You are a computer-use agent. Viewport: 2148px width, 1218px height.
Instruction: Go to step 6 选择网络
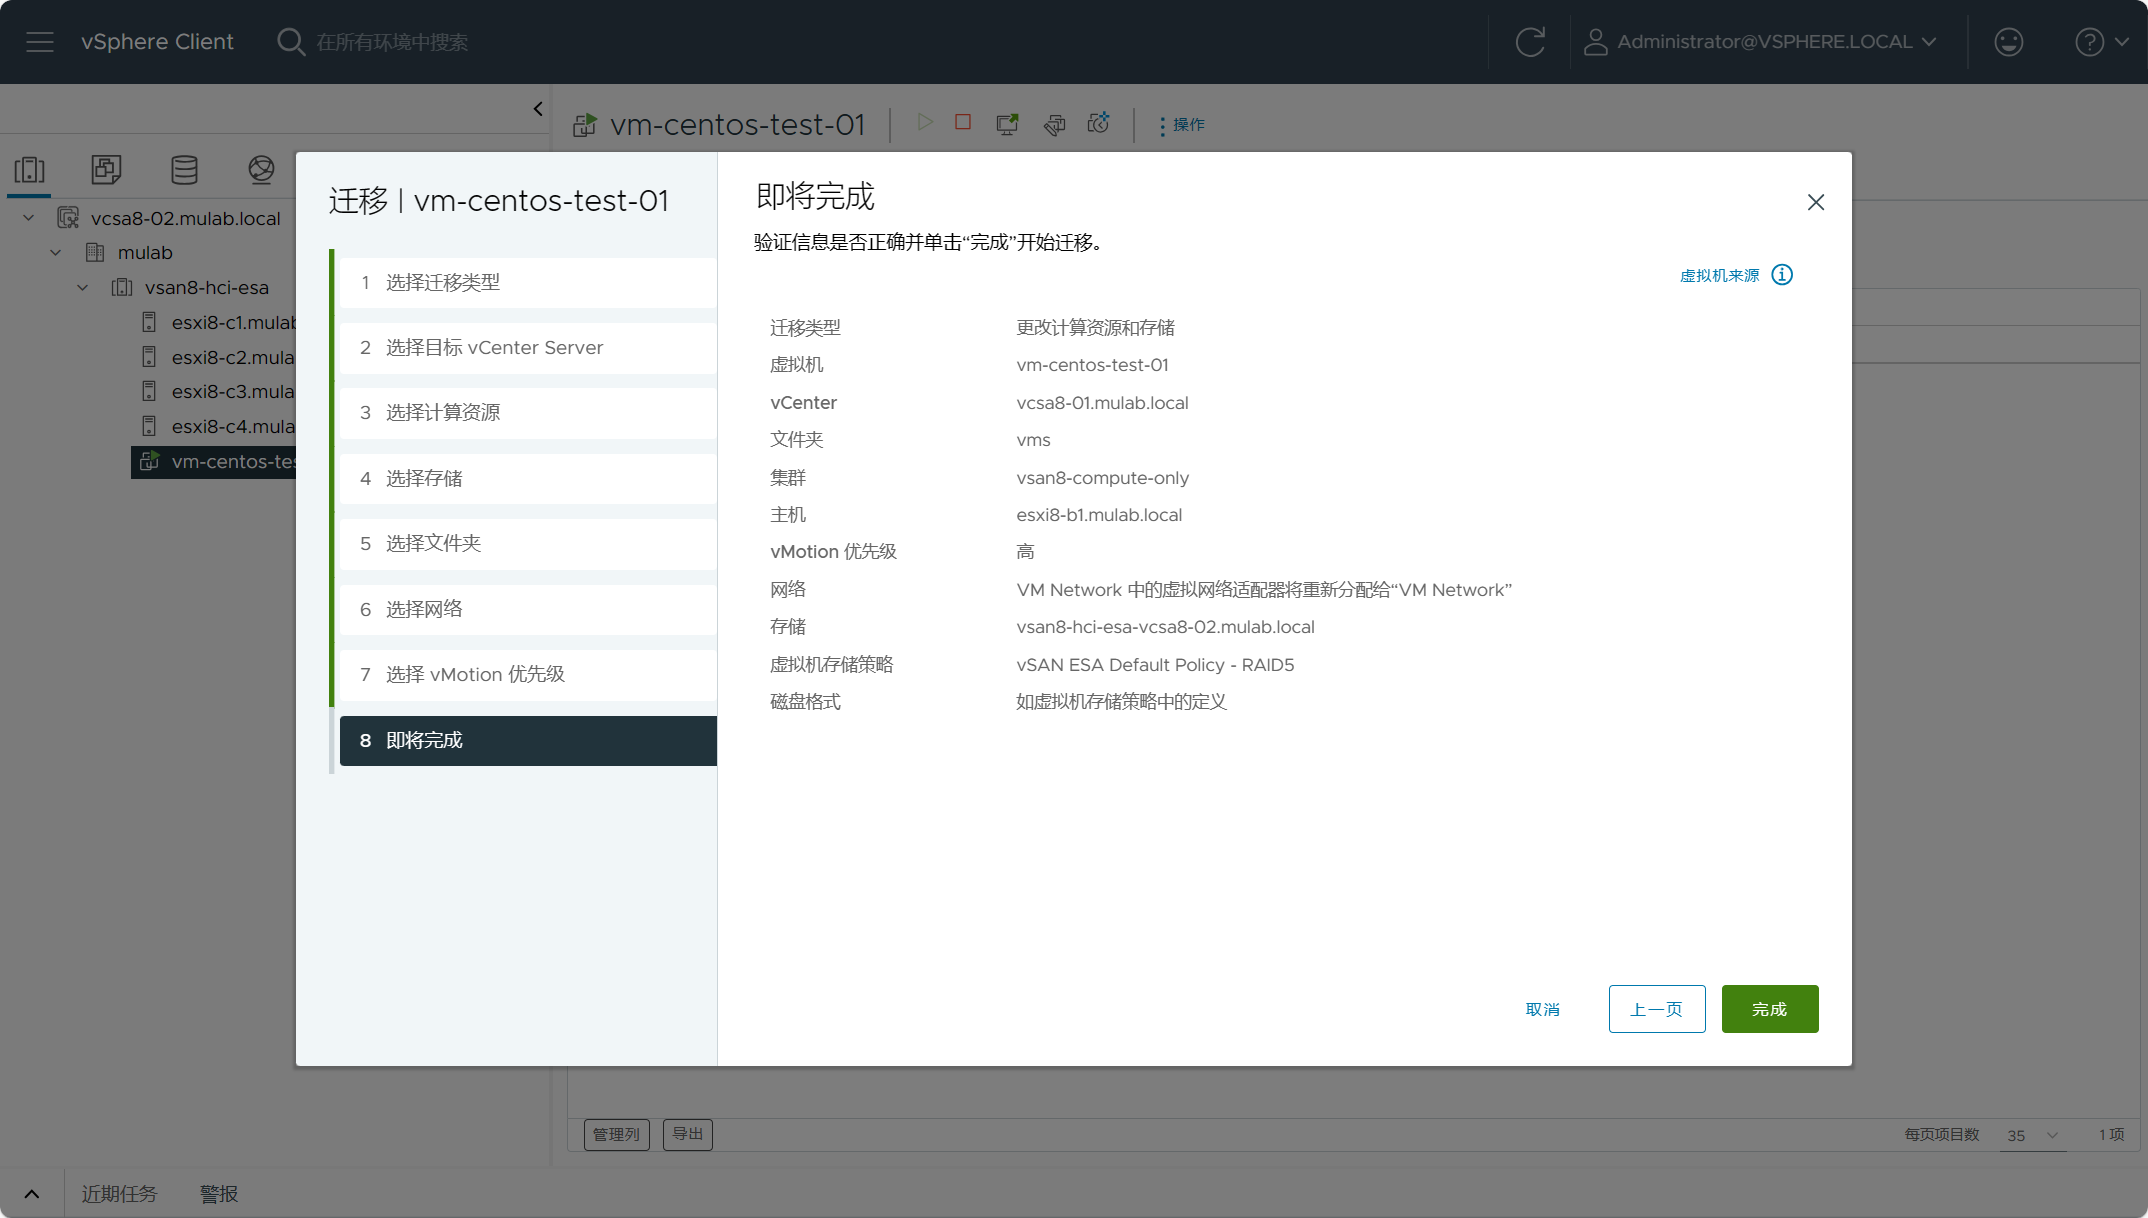point(528,610)
